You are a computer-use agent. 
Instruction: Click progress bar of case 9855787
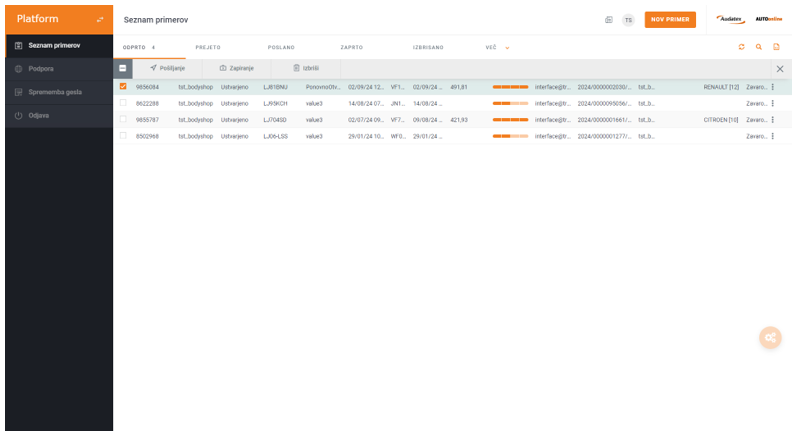[x=510, y=119]
